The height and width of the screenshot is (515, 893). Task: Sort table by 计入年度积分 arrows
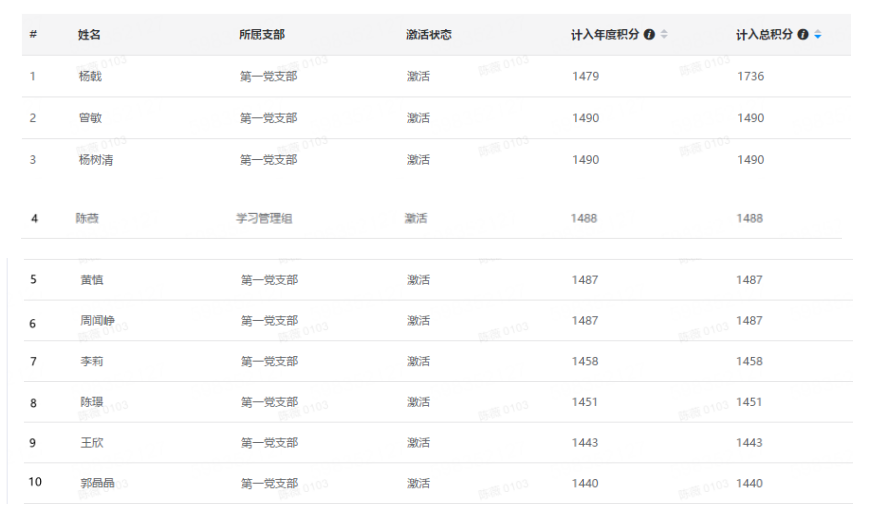pos(664,35)
